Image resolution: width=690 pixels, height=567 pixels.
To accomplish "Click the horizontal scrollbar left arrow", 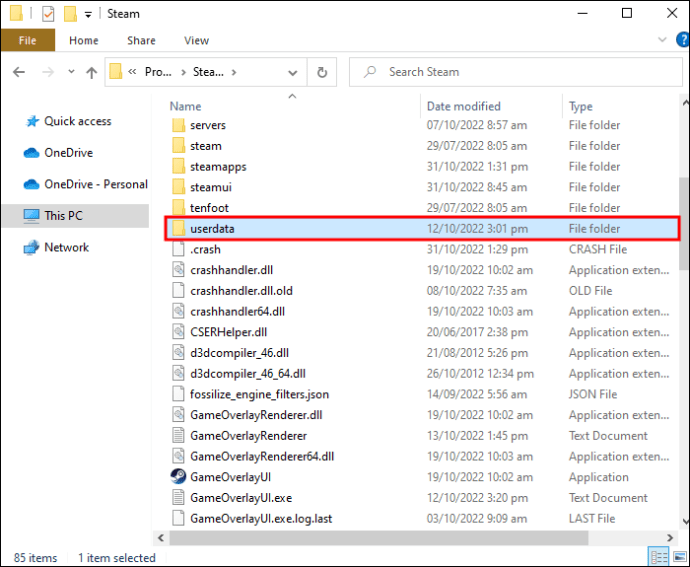I will (161, 538).
